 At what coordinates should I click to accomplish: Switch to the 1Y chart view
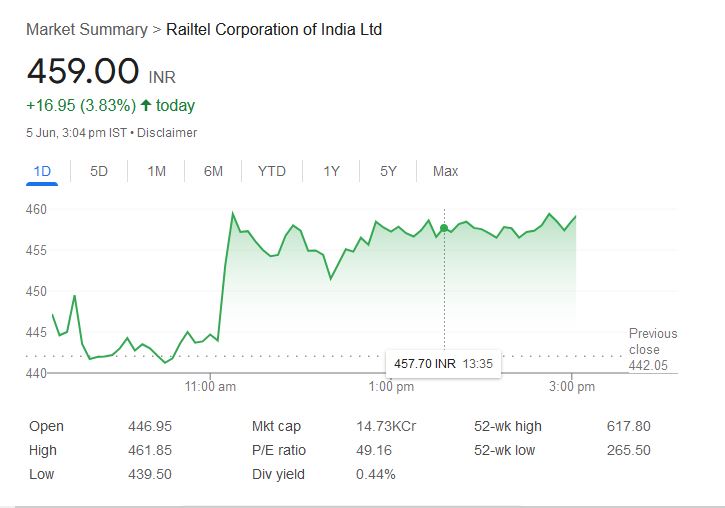[x=331, y=171]
